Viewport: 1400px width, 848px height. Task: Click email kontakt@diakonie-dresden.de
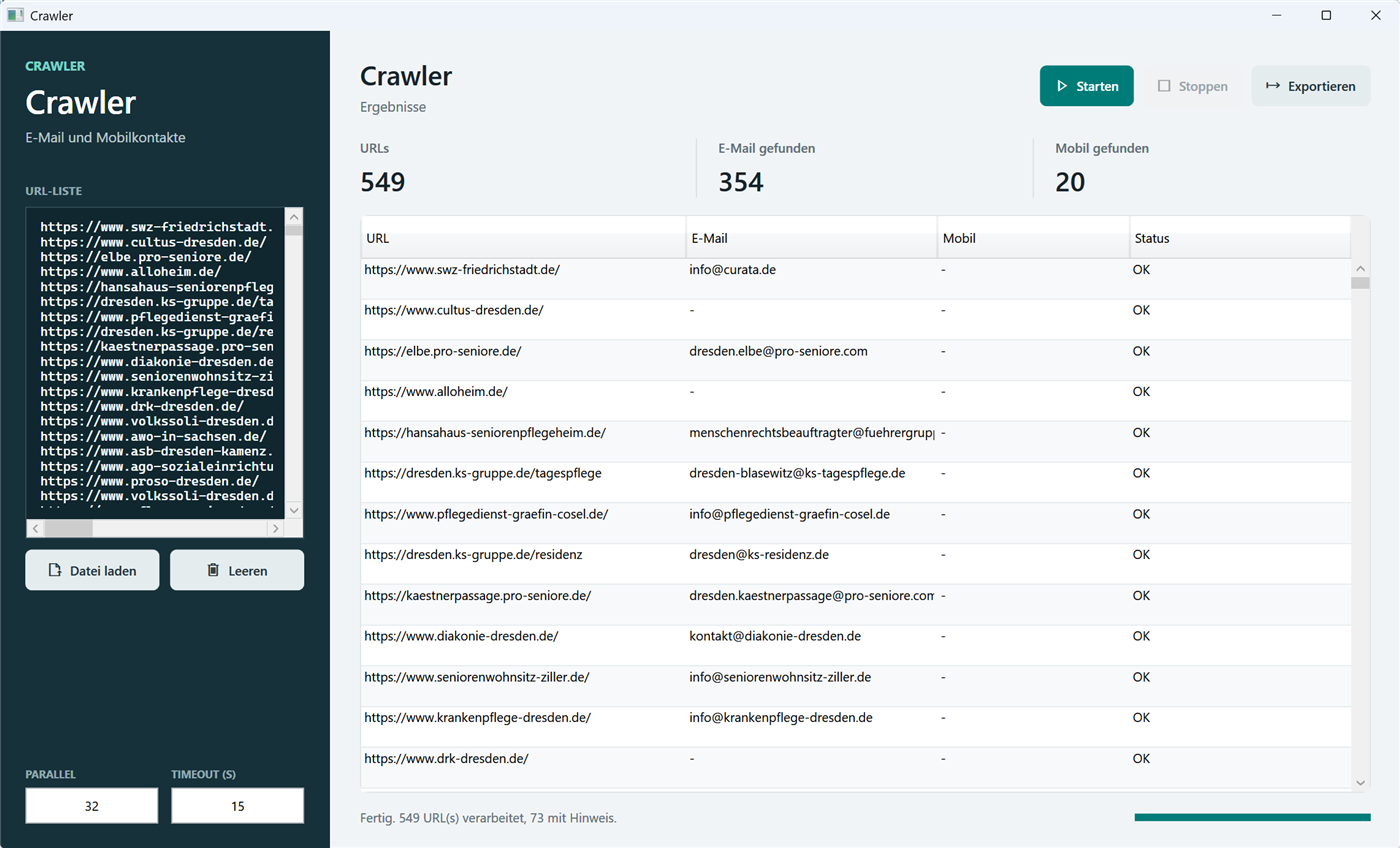775,636
